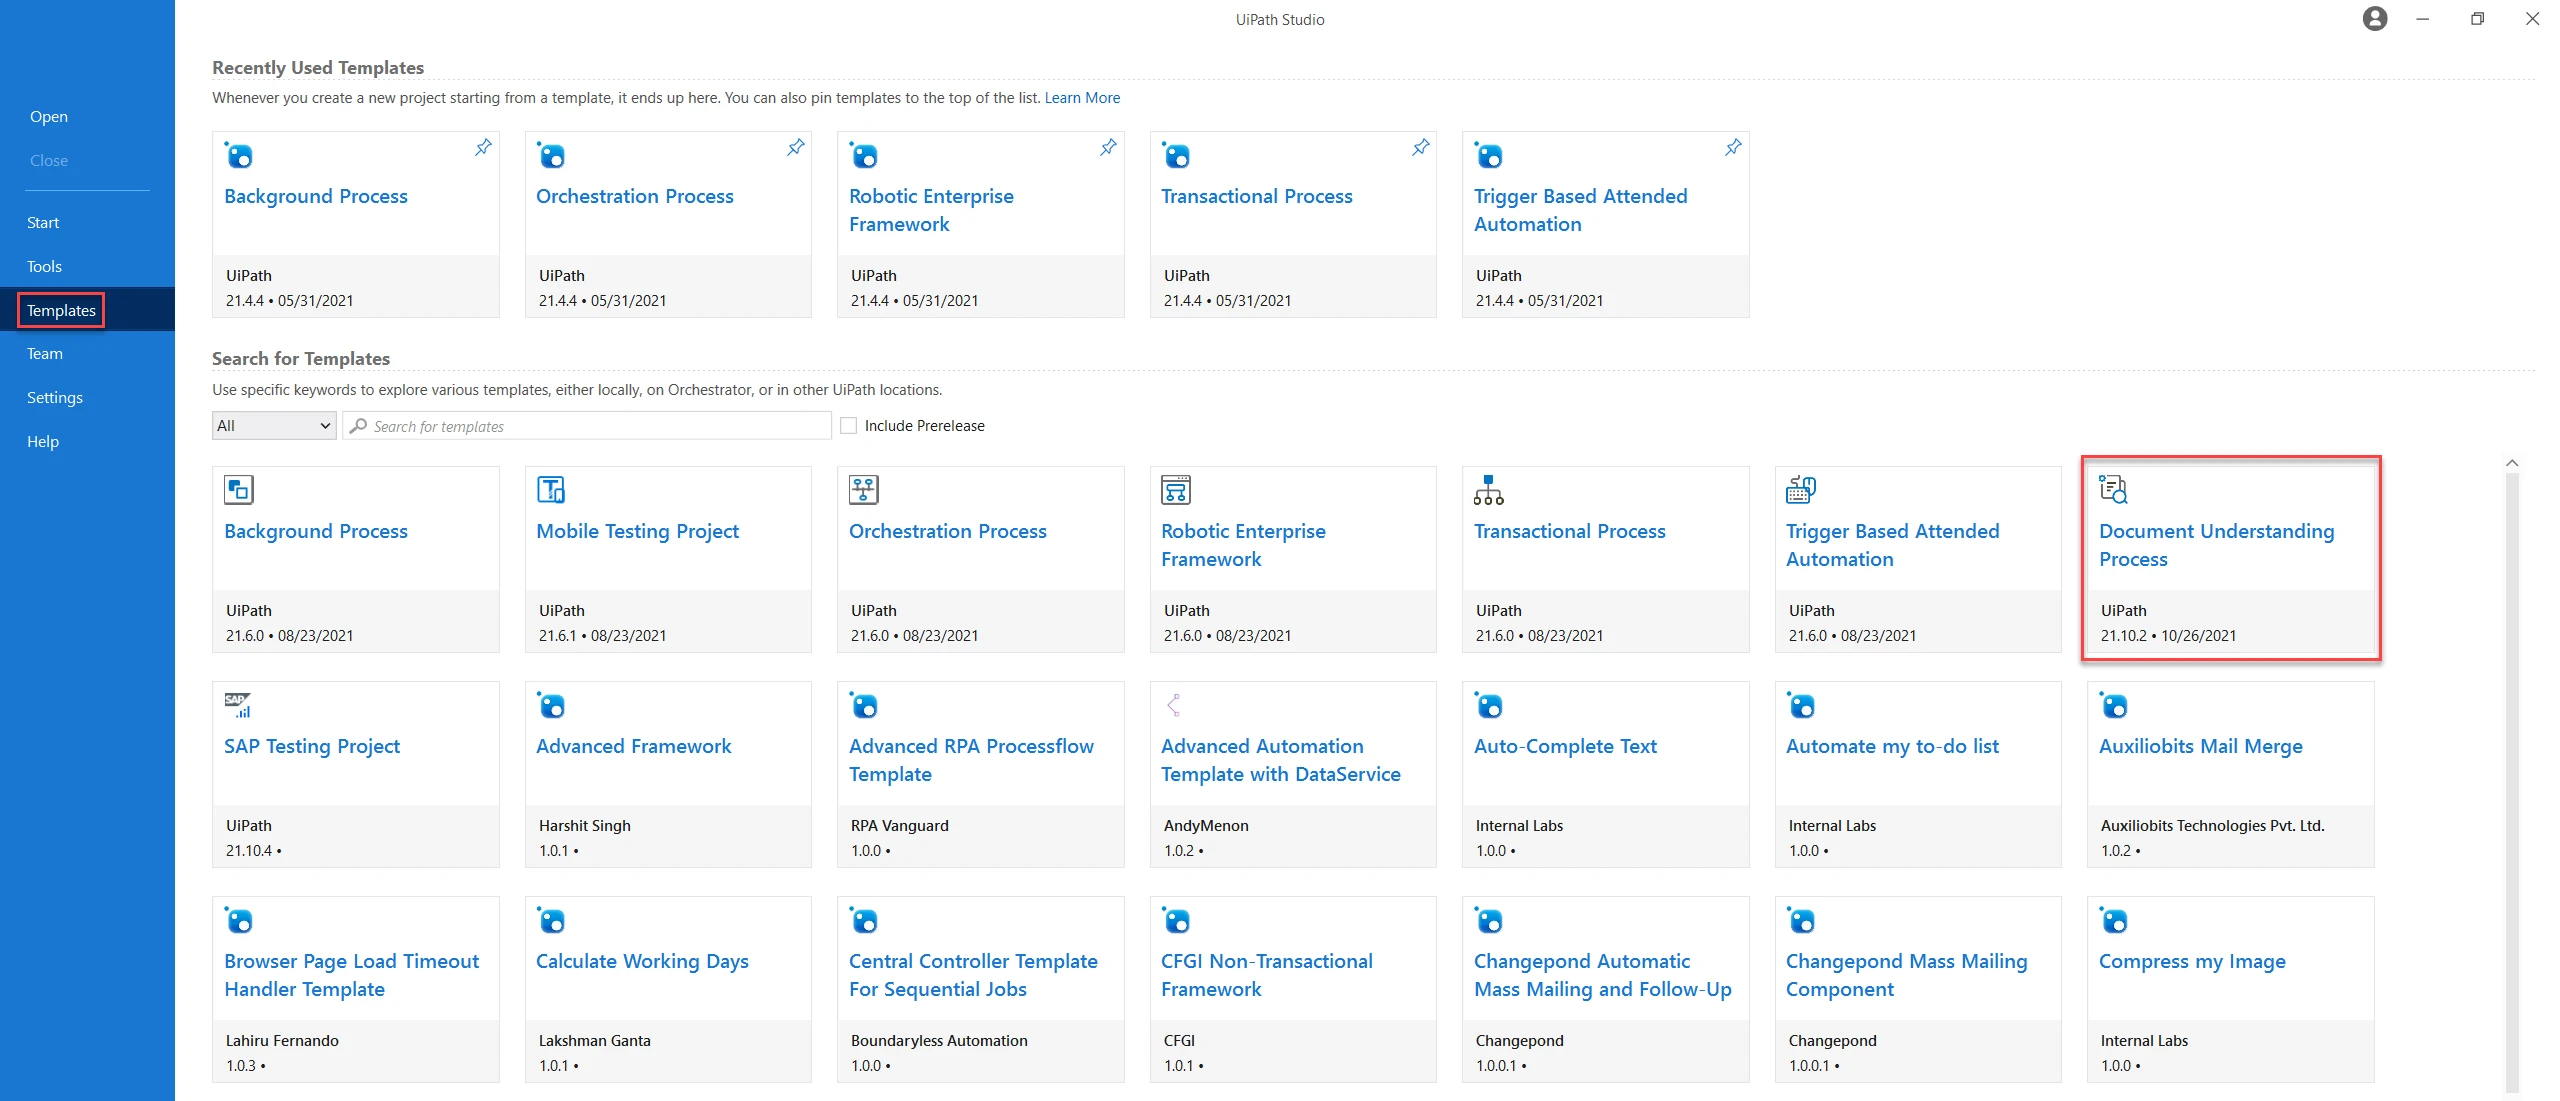Image resolution: width=2560 pixels, height=1101 pixels.
Task: Click the "Boundaryless Automation" author text
Action: coord(939,1041)
